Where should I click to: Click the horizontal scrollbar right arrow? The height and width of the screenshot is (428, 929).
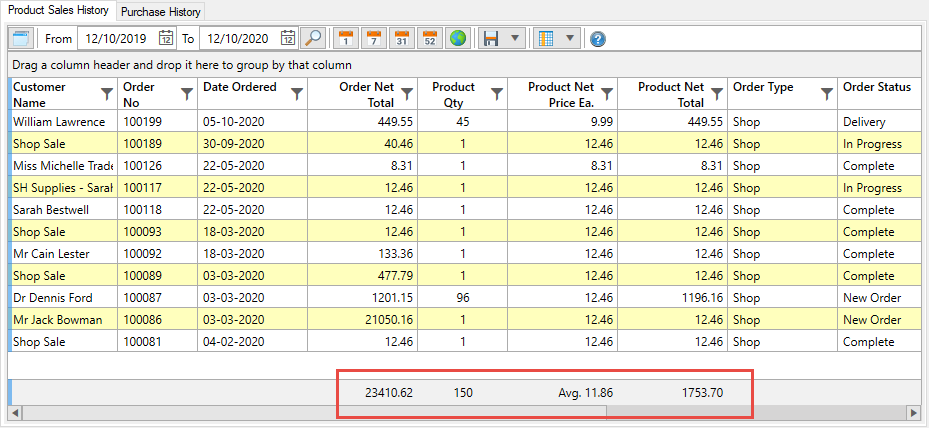pyautogui.click(x=913, y=412)
